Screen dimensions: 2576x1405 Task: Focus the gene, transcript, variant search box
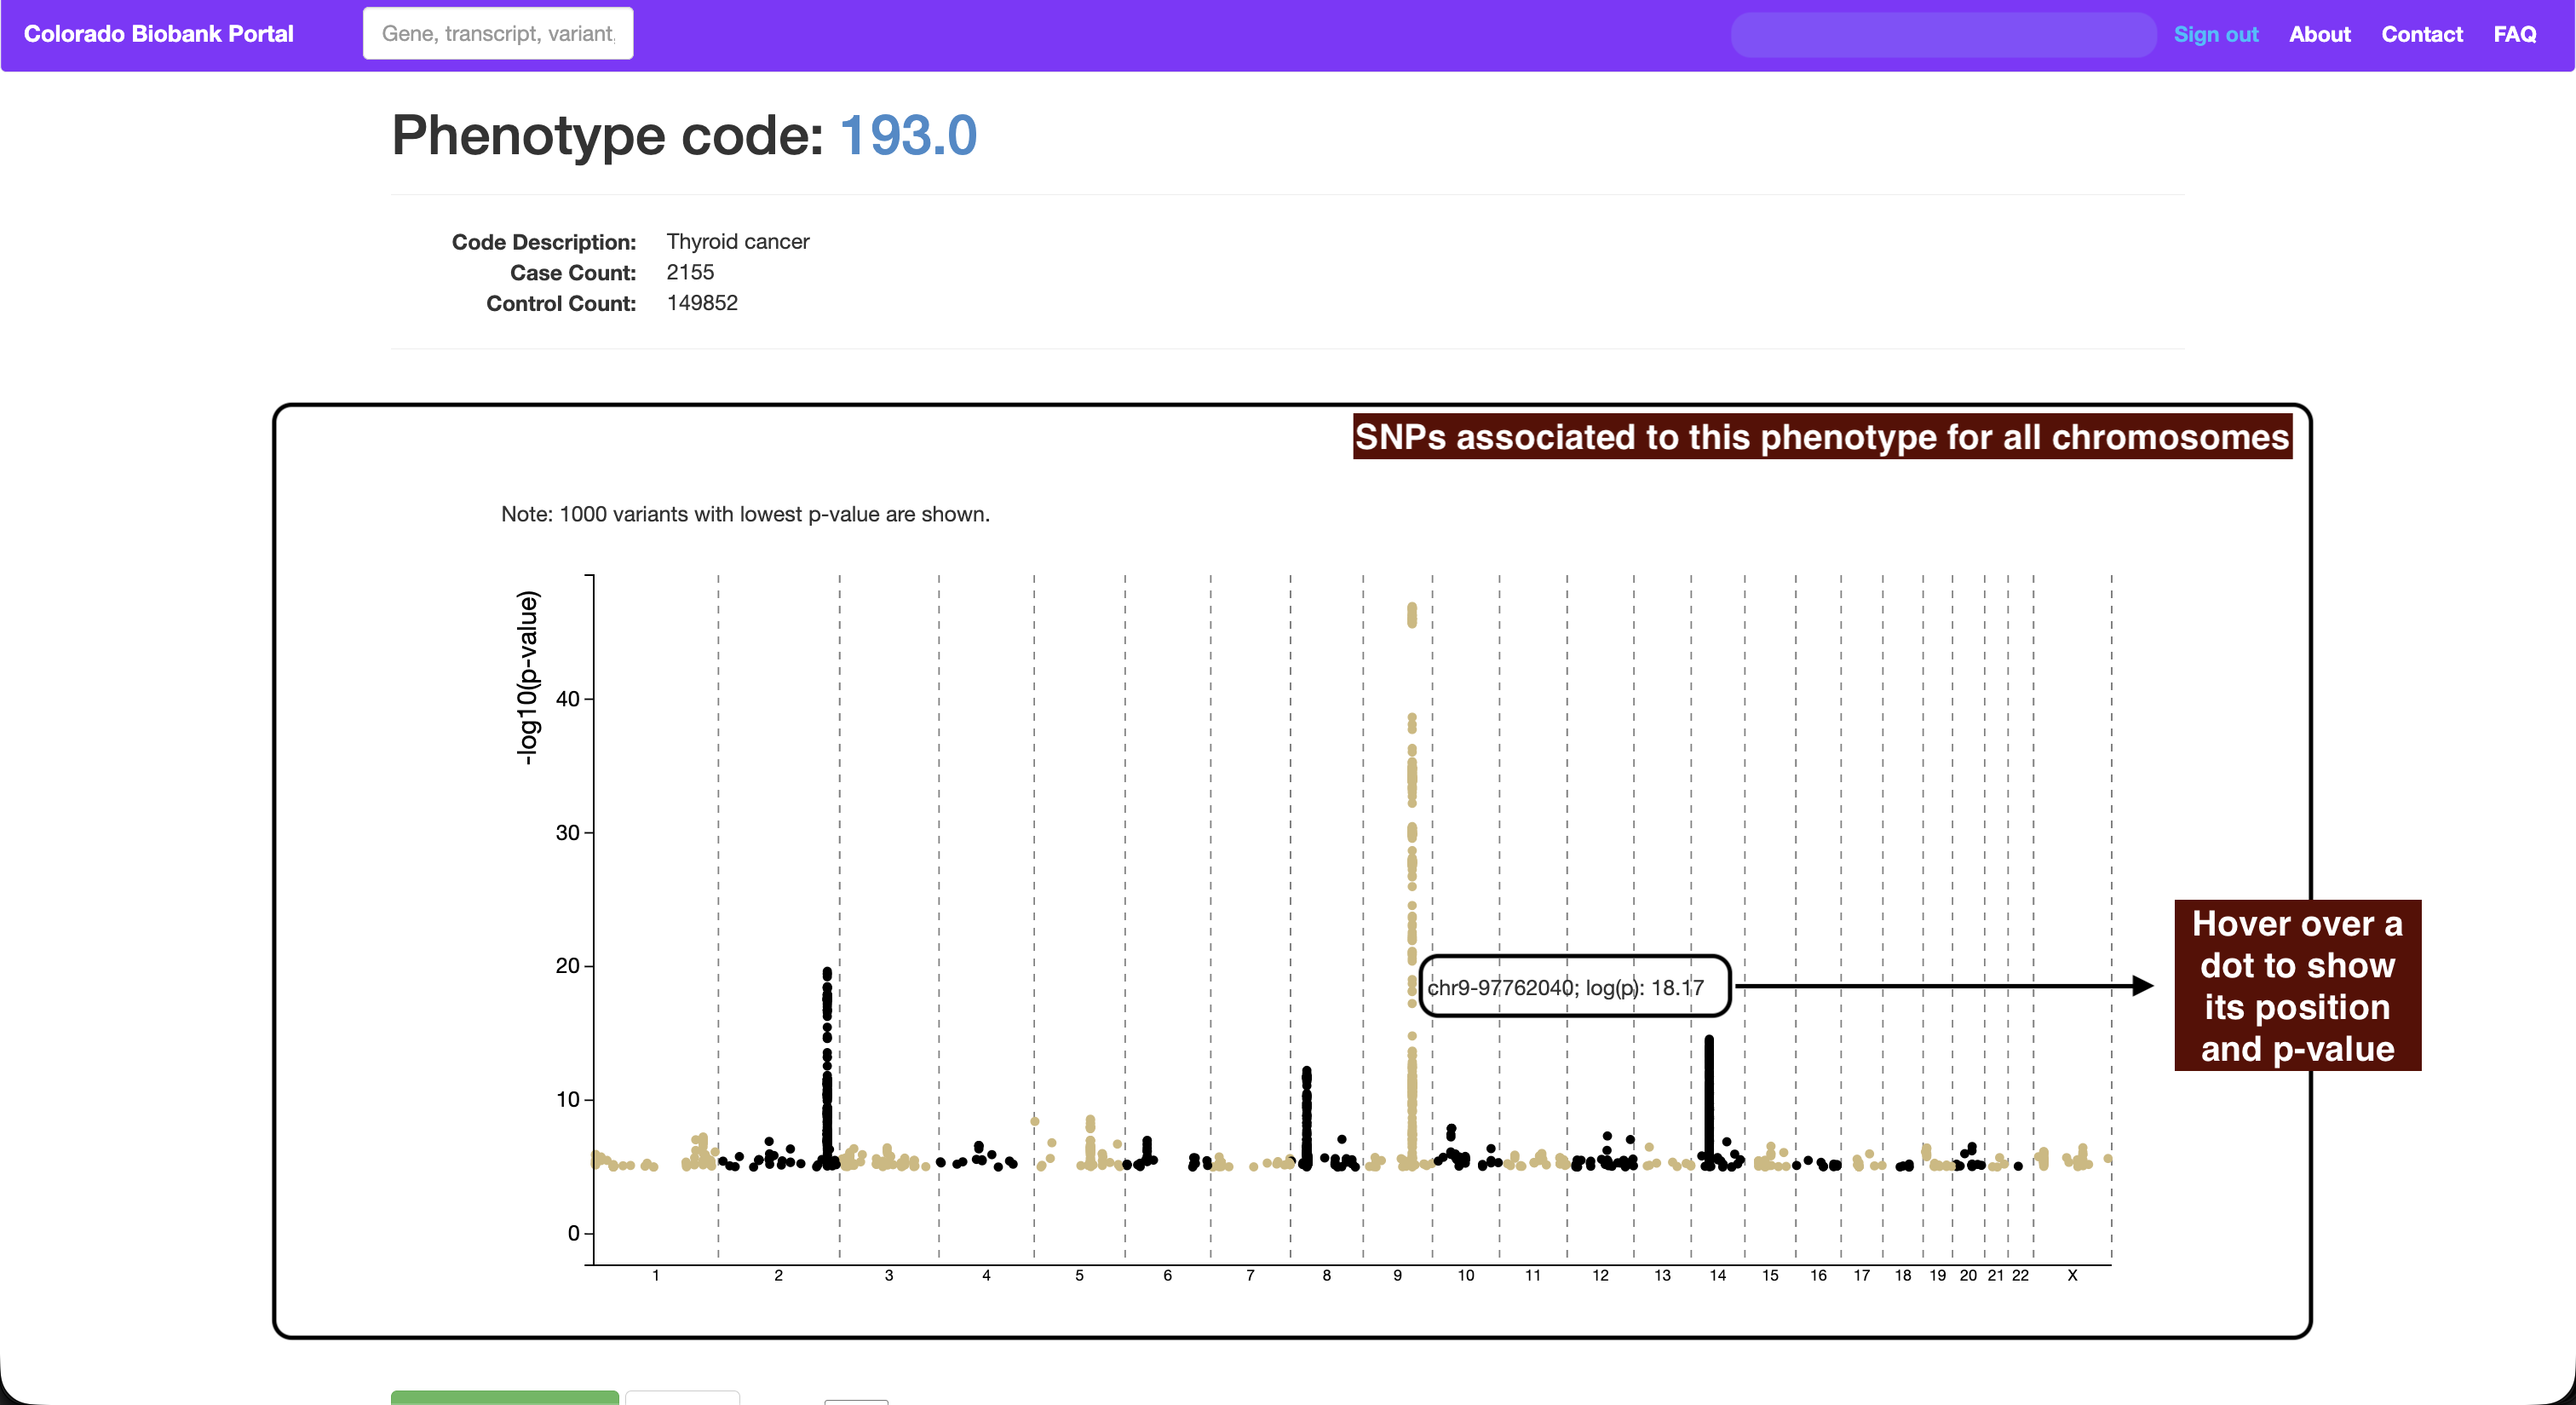497,34
